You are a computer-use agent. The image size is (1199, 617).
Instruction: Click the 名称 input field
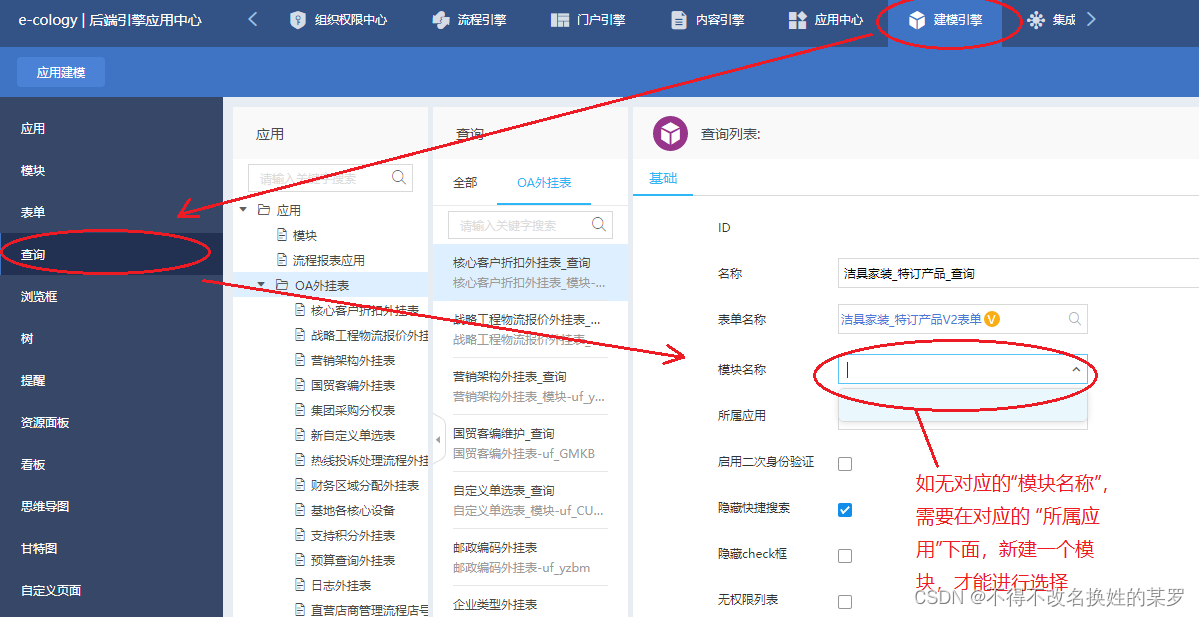click(x=1019, y=273)
